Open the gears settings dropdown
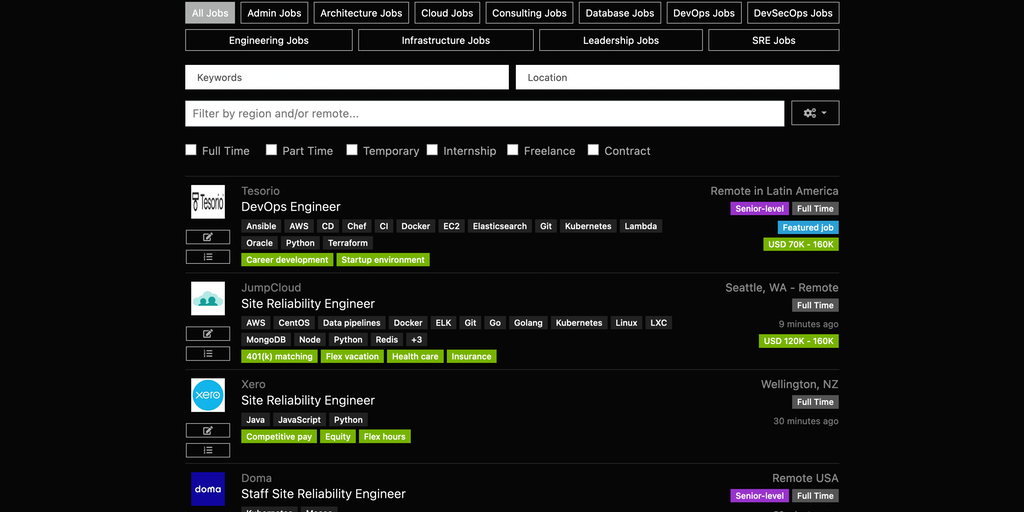 pyautogui.click(x=815, y=113)
